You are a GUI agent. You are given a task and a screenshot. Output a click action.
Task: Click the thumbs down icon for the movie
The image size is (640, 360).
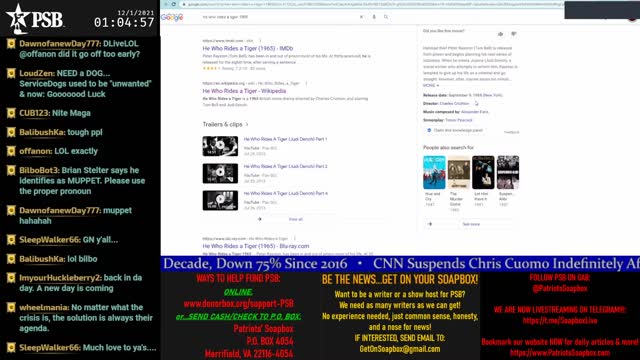(513, 34)
